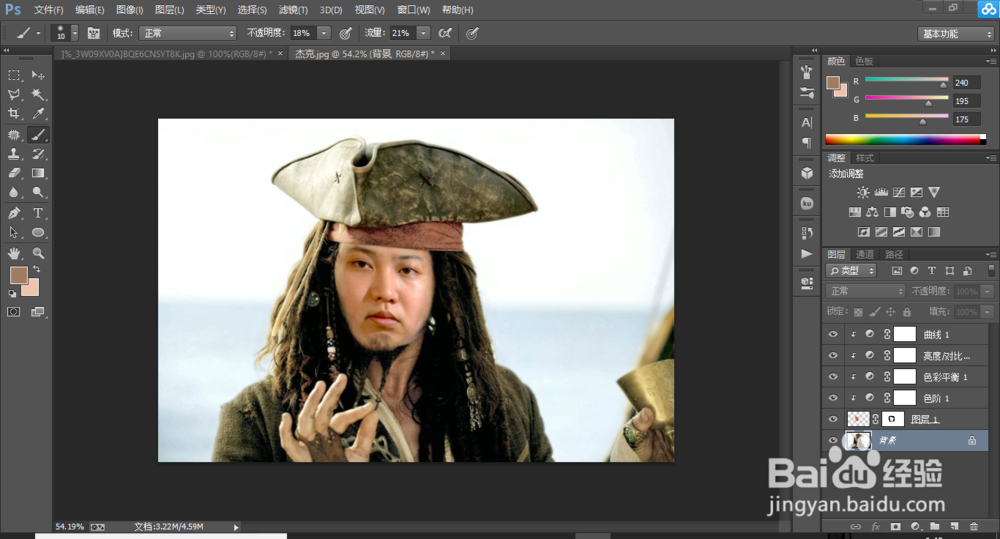Select the 背景 layer thumbnail
Viewport: 1000px width, 539px height.
[858, 440]
